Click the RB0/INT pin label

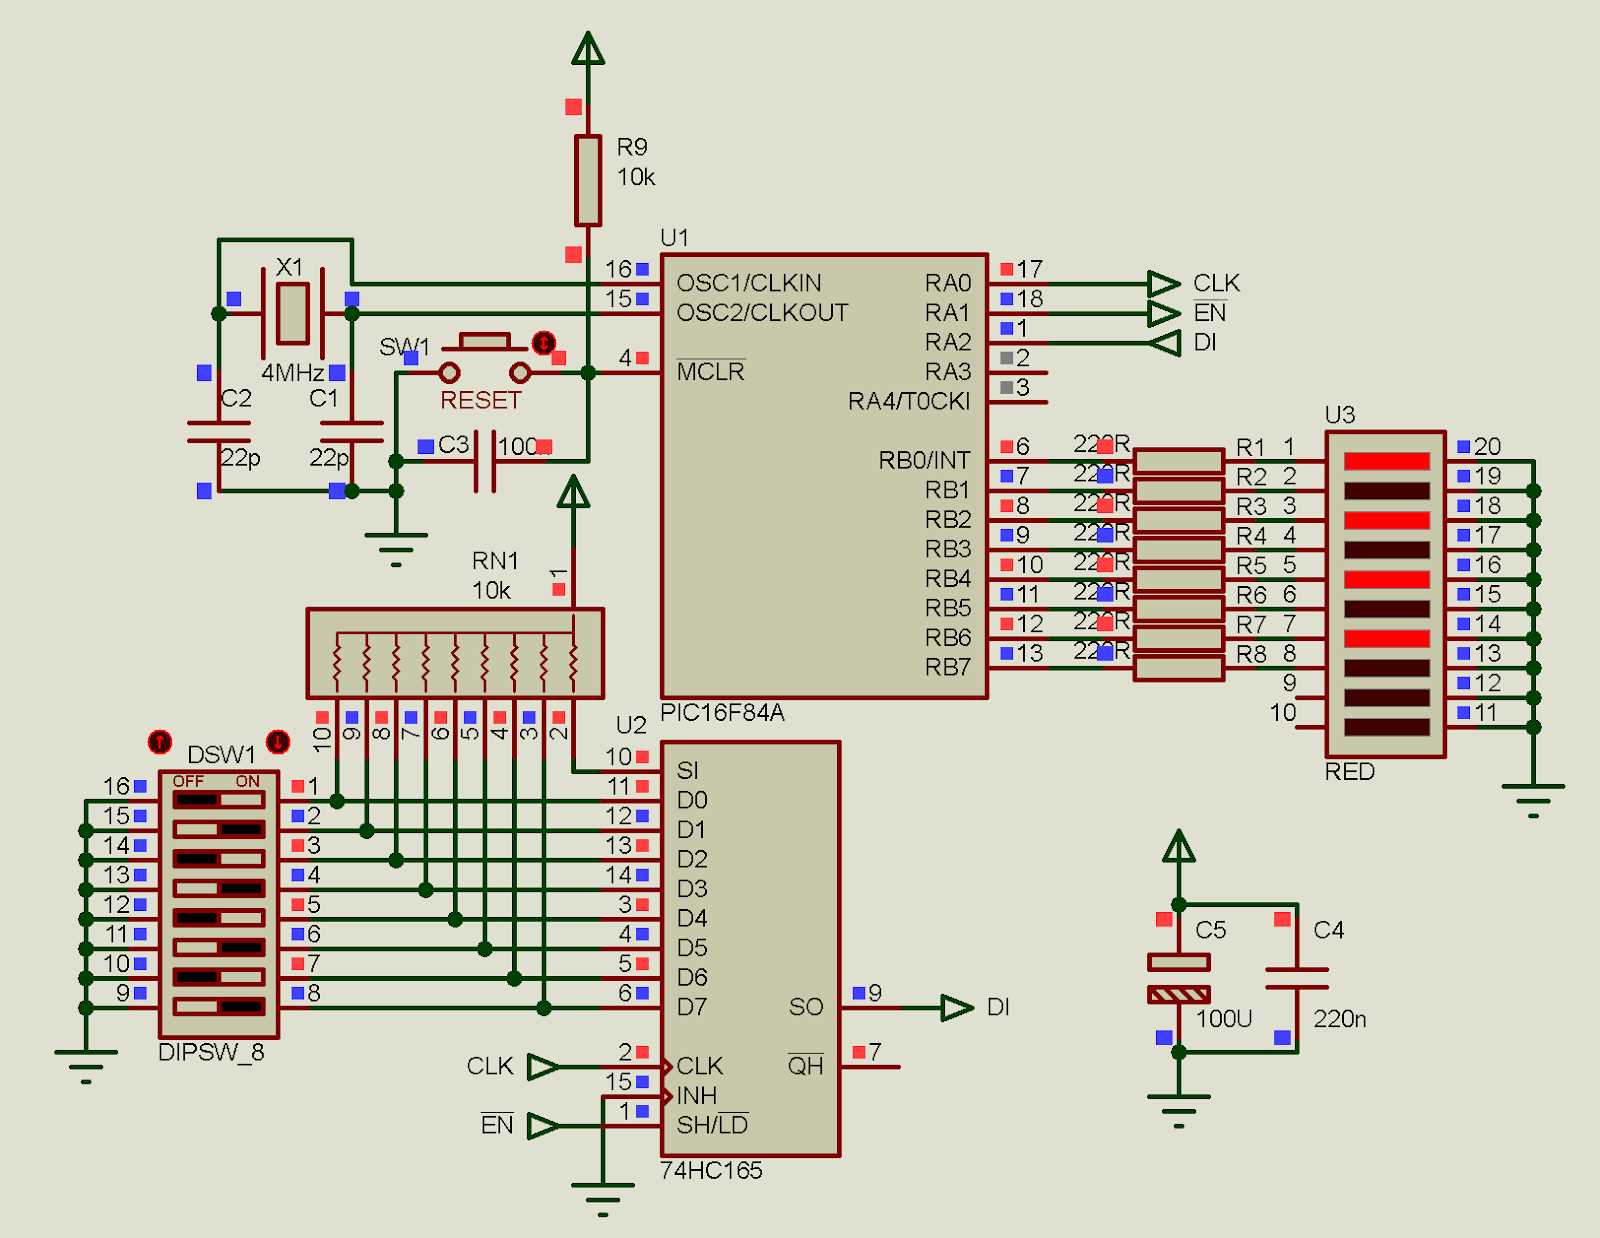coord(924,460)
